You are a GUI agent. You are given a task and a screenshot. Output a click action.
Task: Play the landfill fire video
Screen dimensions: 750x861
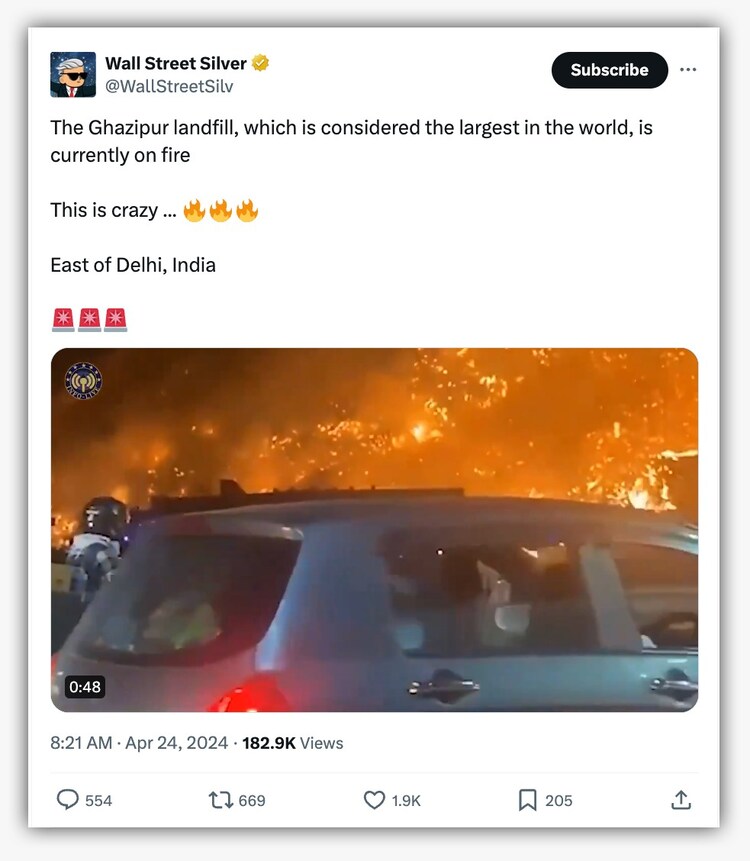(374, 530)
